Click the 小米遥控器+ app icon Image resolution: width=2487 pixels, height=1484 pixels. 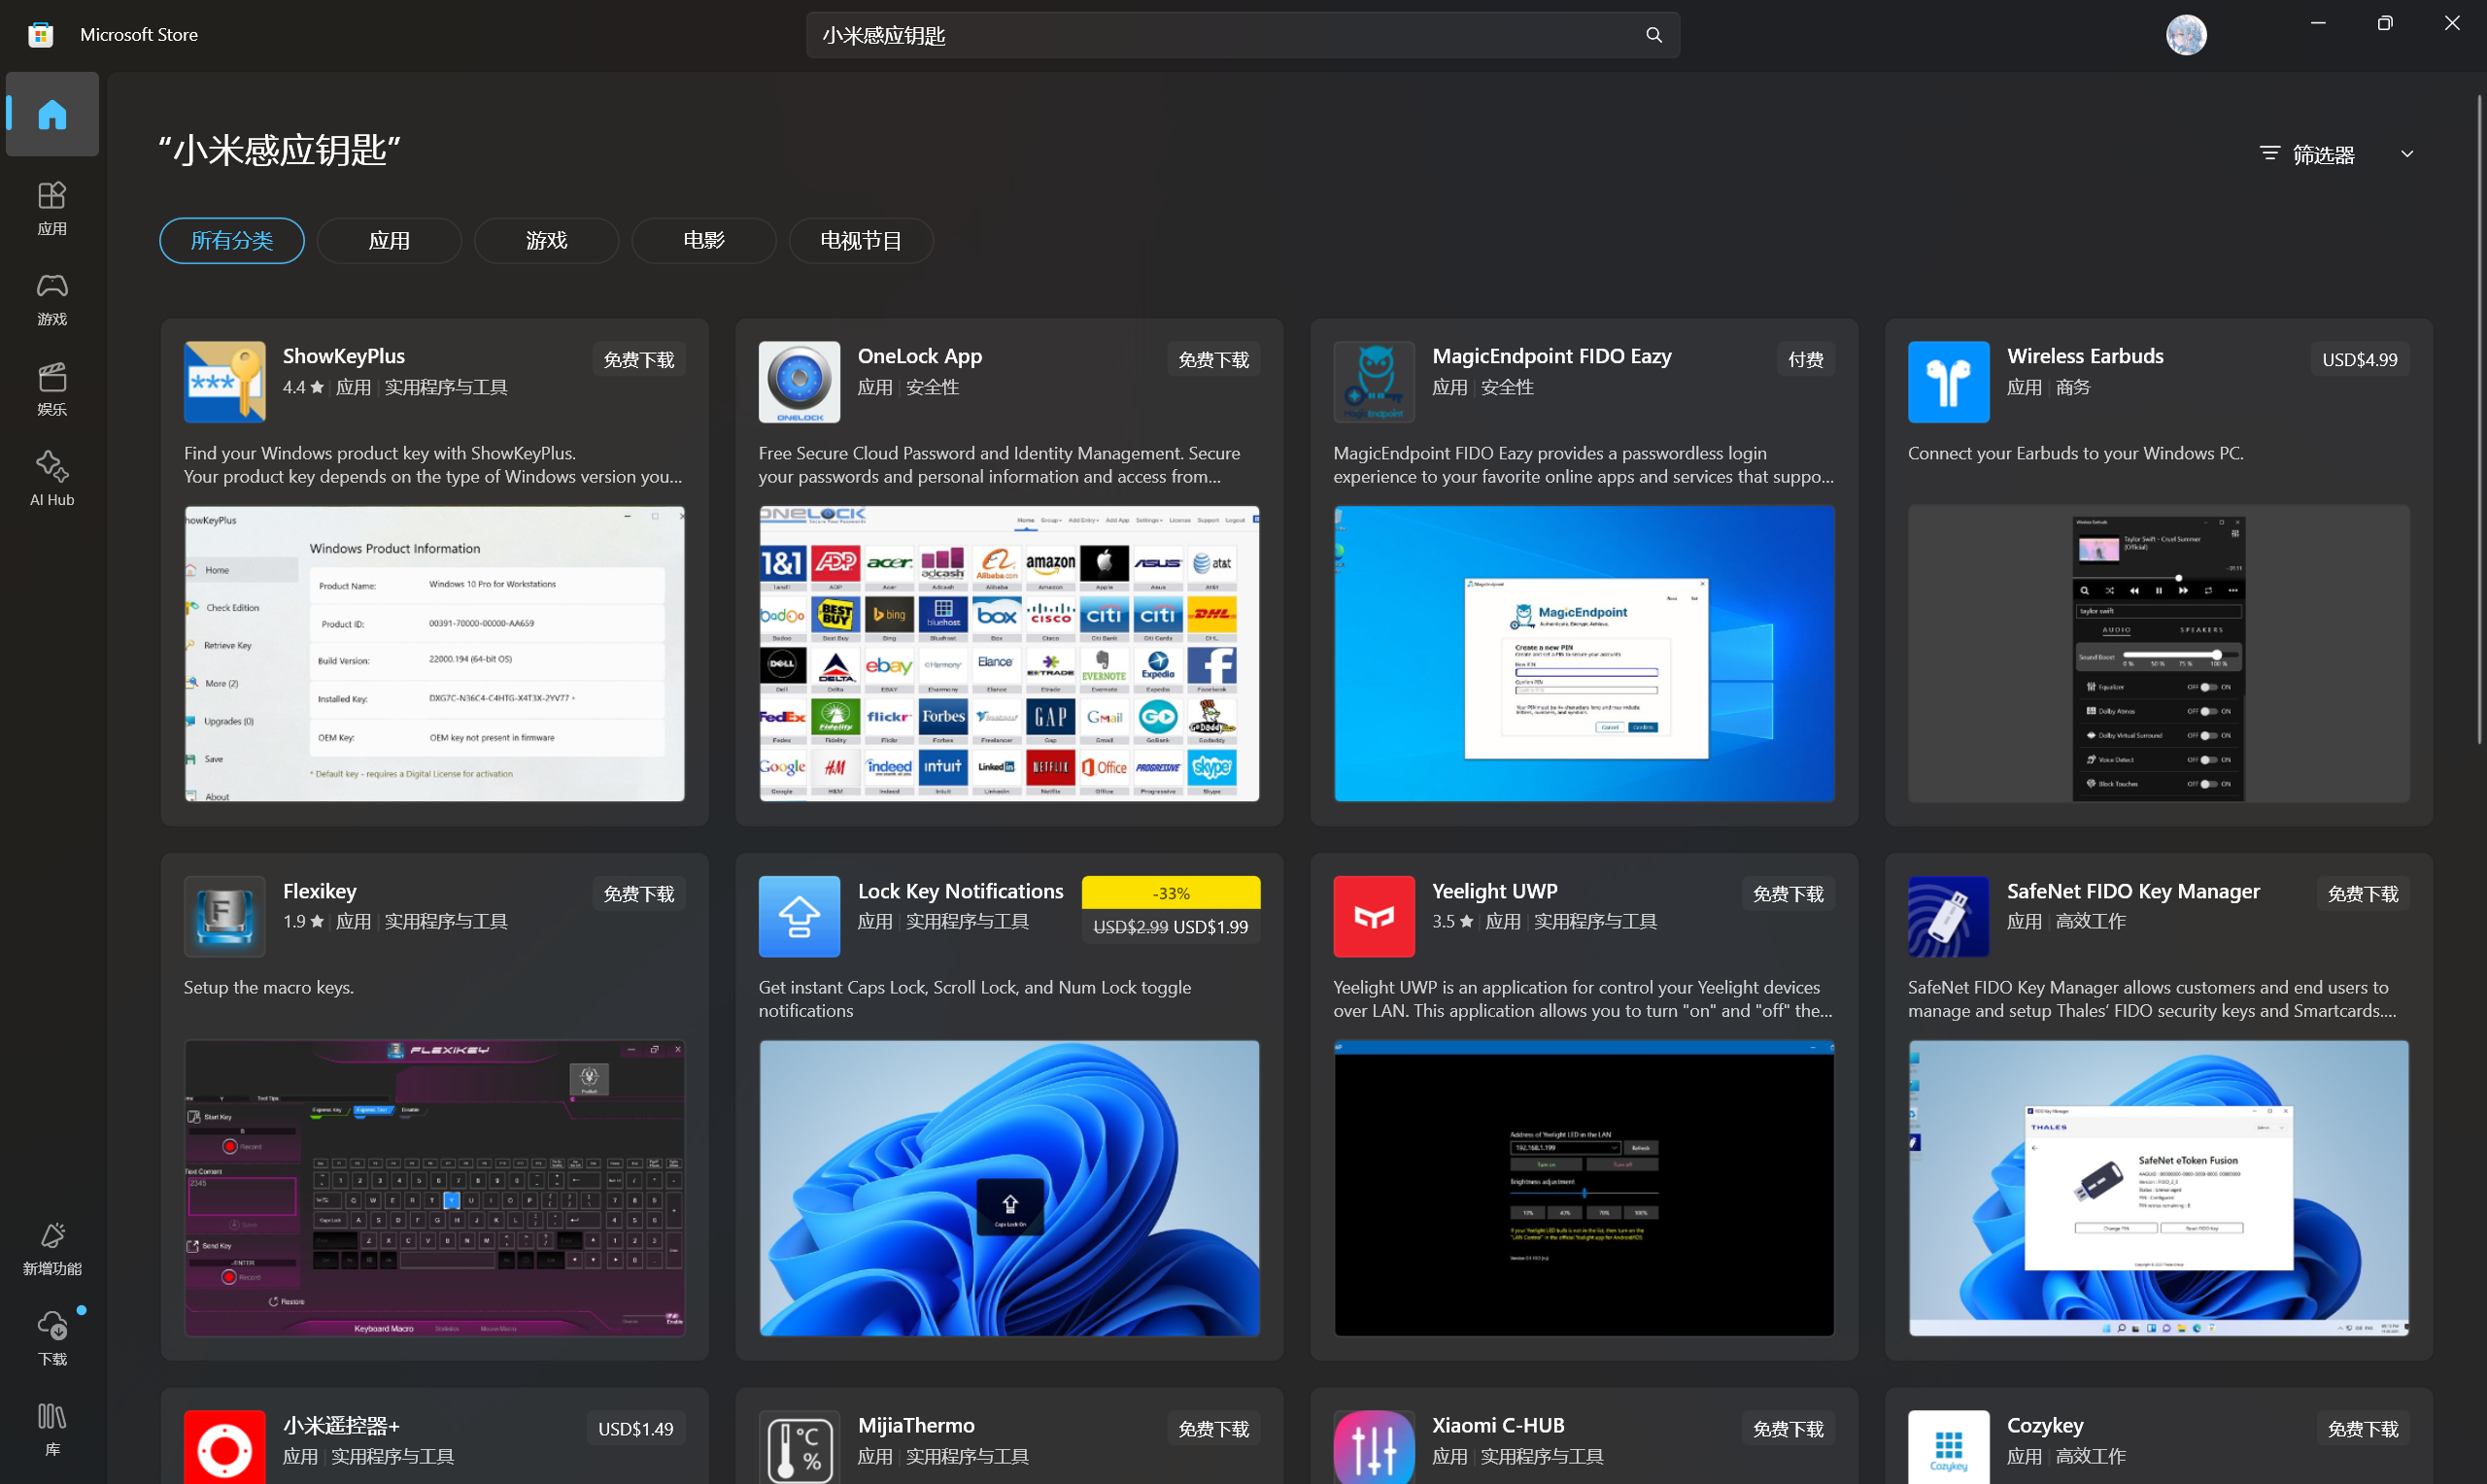coord(224,1448)
